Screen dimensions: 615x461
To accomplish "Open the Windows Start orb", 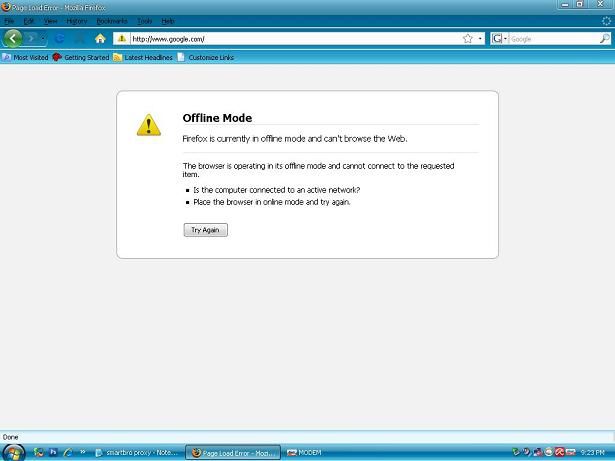I will [13, 453].
